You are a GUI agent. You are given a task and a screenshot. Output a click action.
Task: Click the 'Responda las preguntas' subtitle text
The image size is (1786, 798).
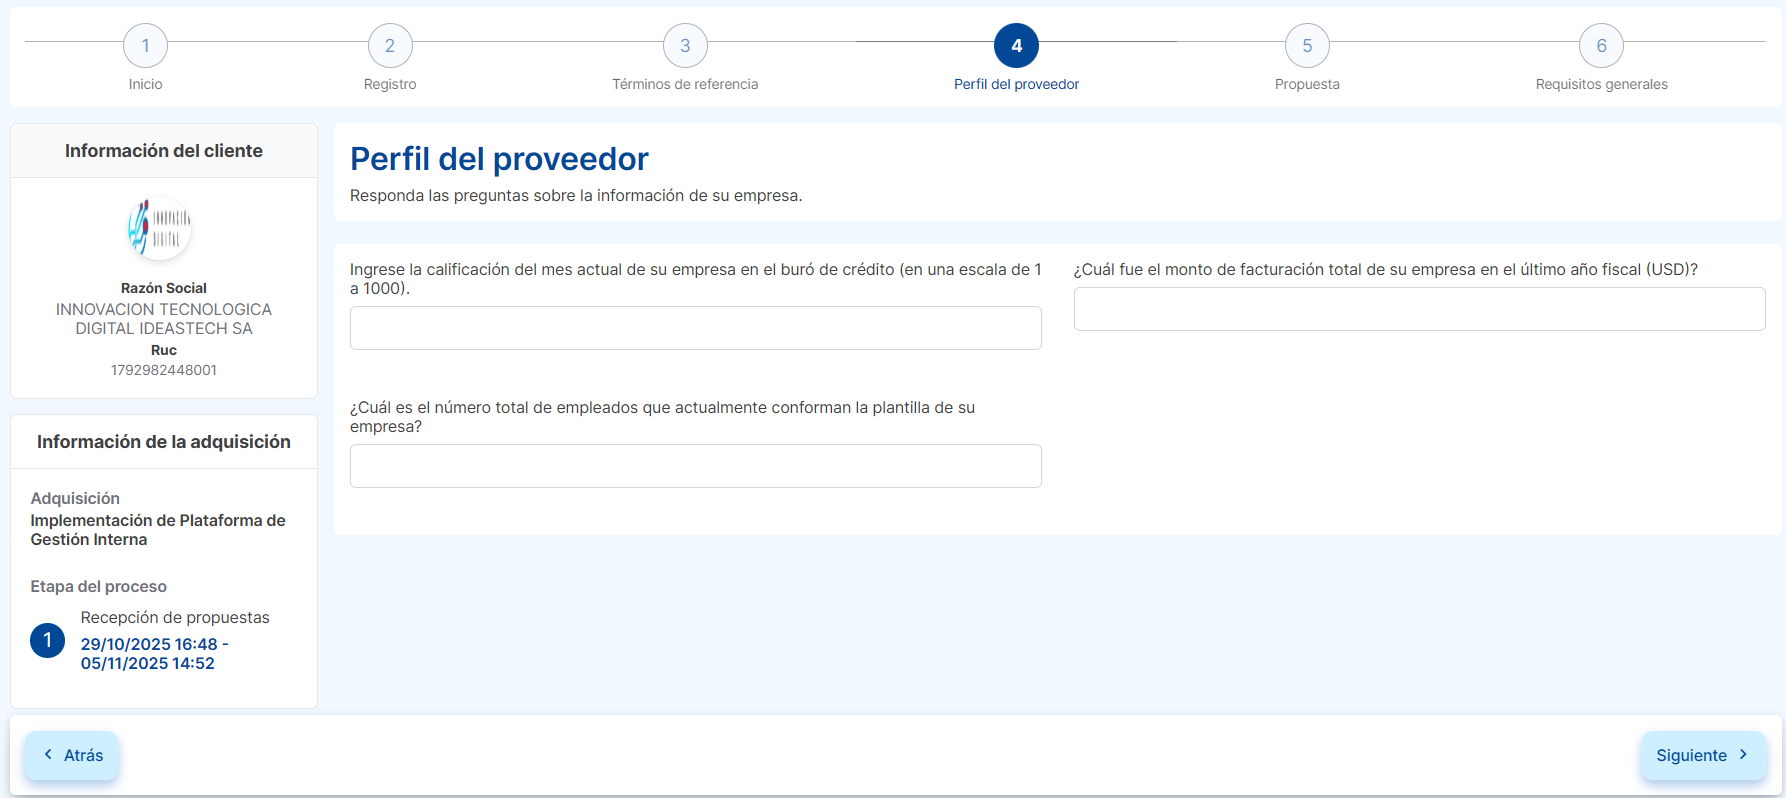tap(576, 196)
